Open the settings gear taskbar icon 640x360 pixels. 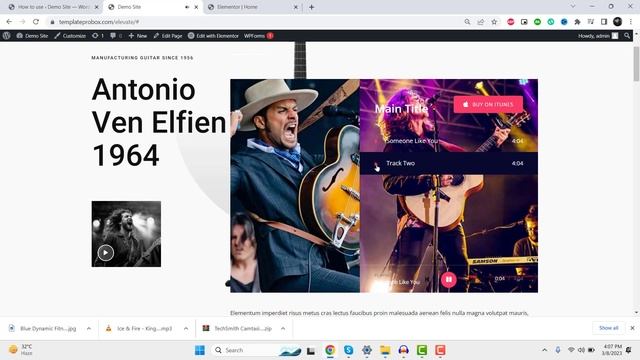367,350
